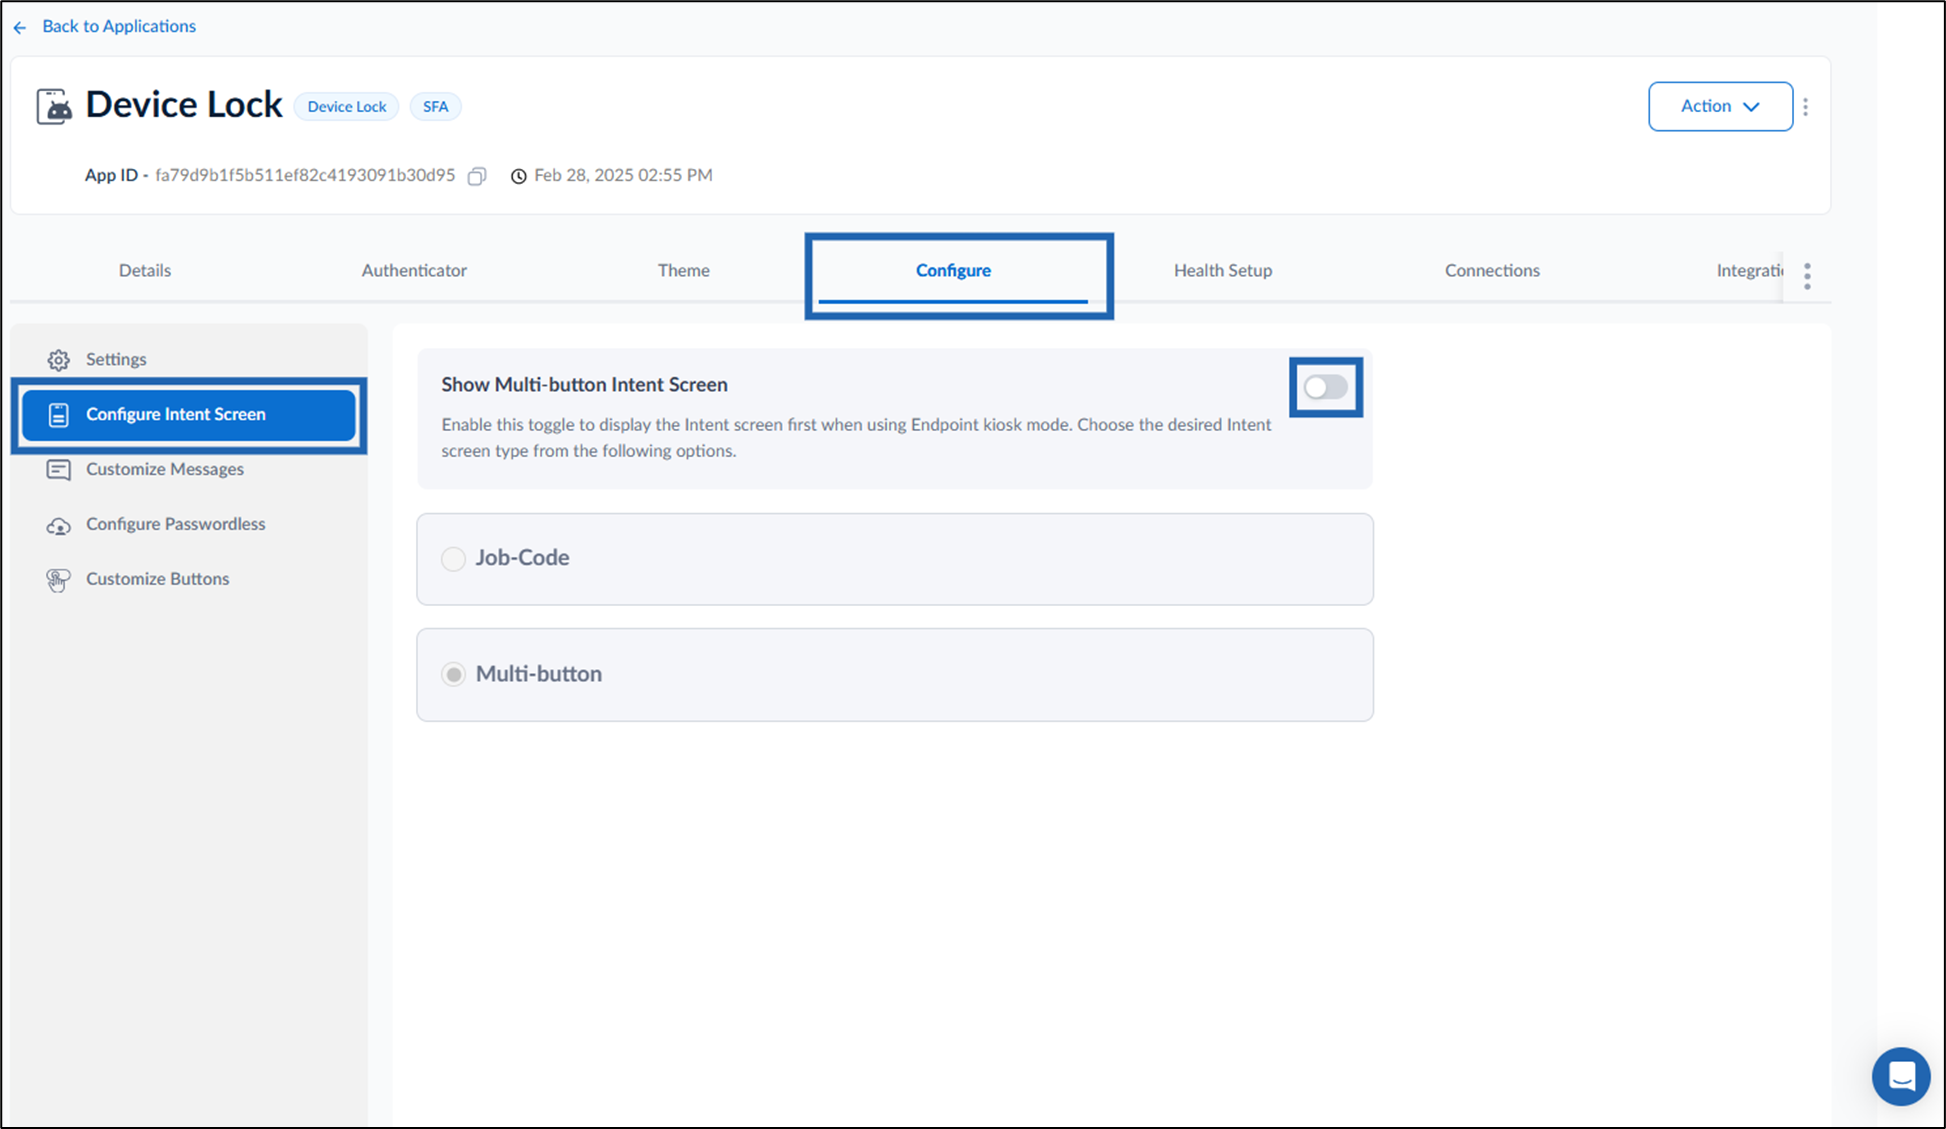Click the Settings gear icon
Viewport: 1946px width, 1129px height.
(x=58, y=360)
